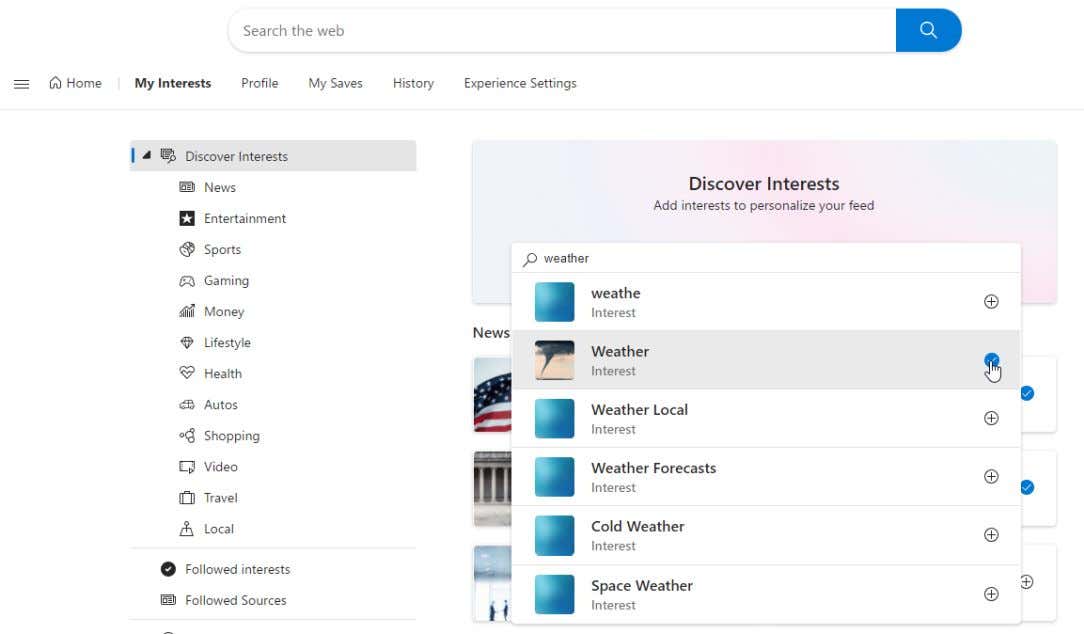Open the Experience Settings tab
Viewport: 1084px width, 634px height.
(x=520, y=83)
